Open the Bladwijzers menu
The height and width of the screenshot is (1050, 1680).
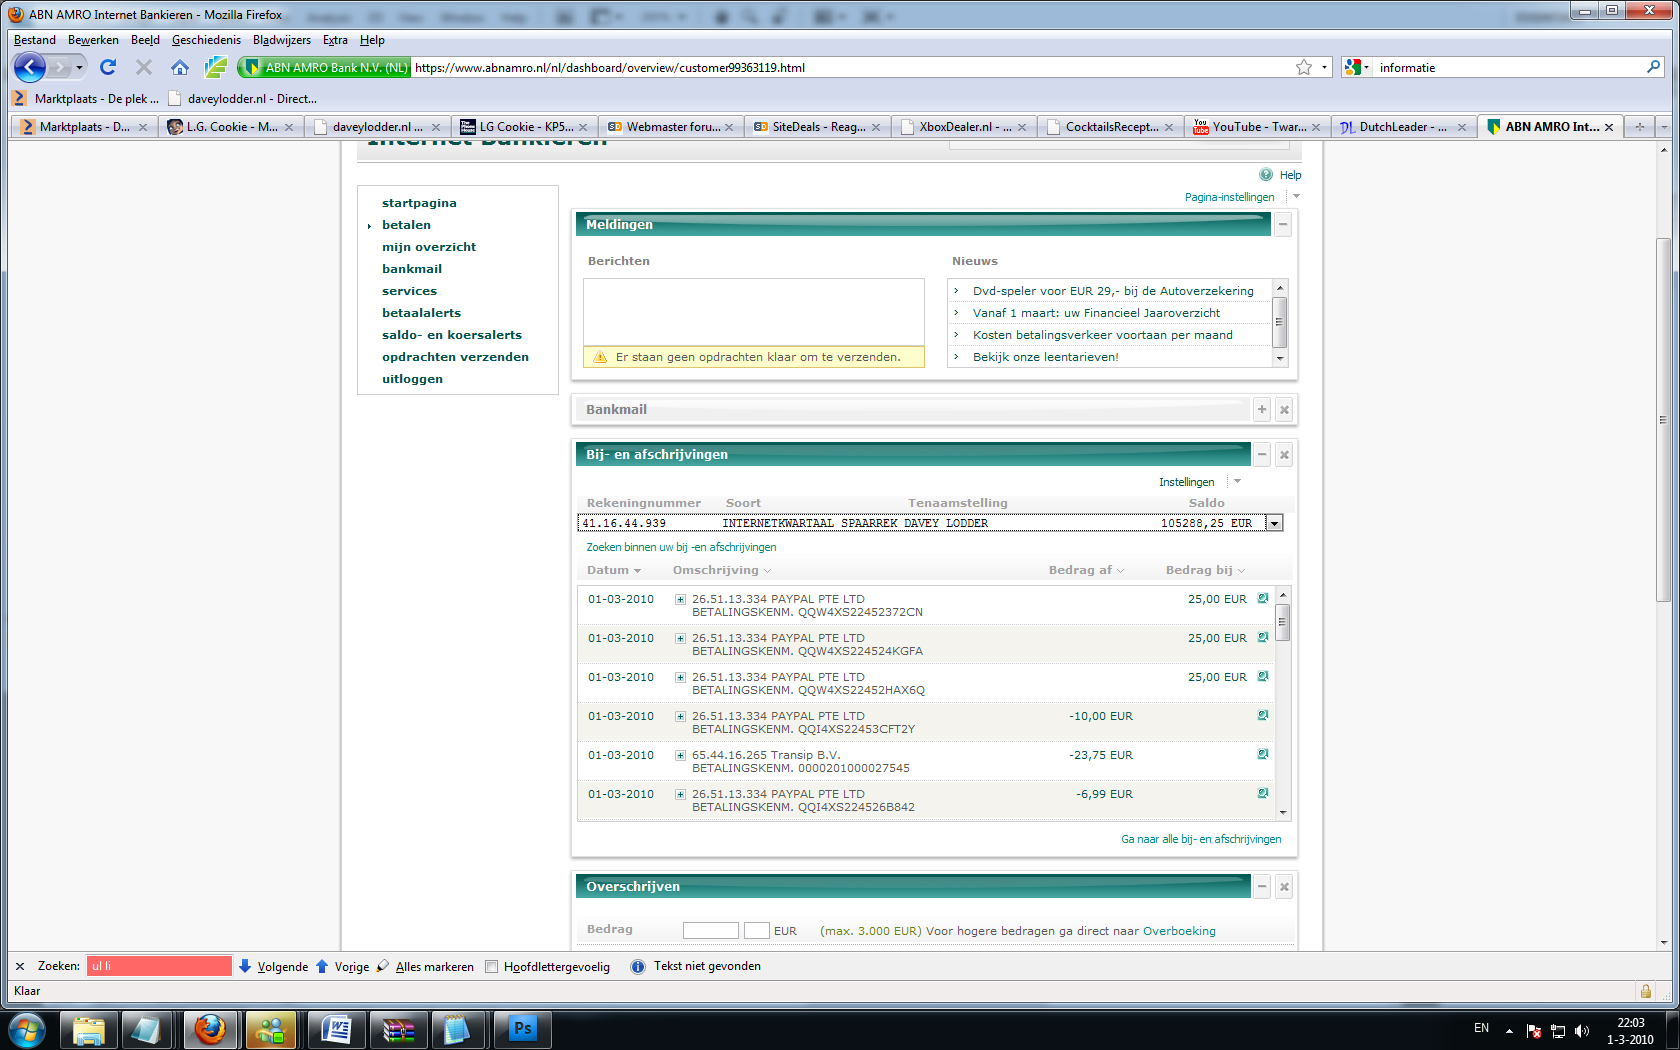click(x=282, y=40)
